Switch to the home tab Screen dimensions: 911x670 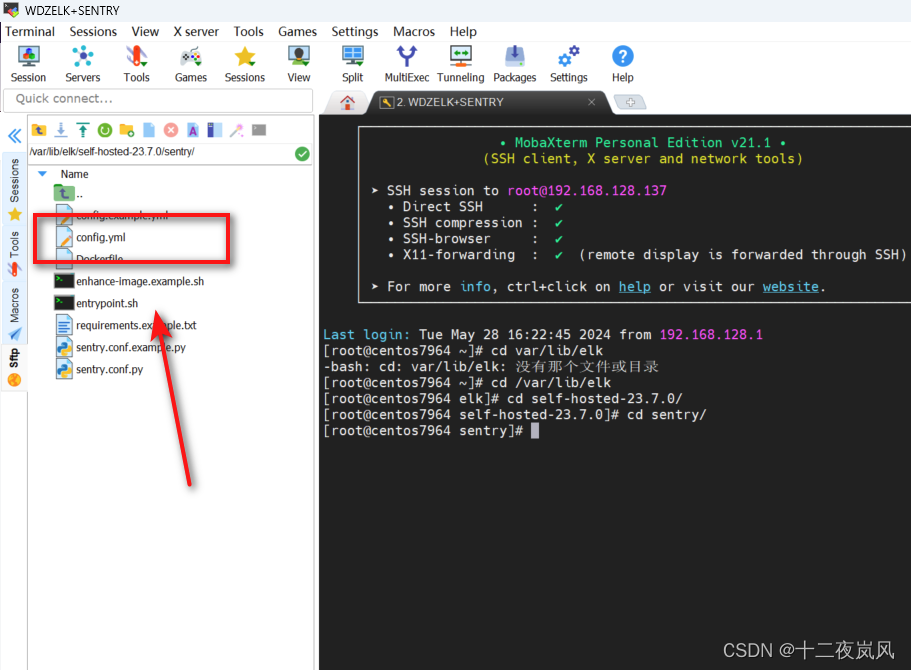347,102
